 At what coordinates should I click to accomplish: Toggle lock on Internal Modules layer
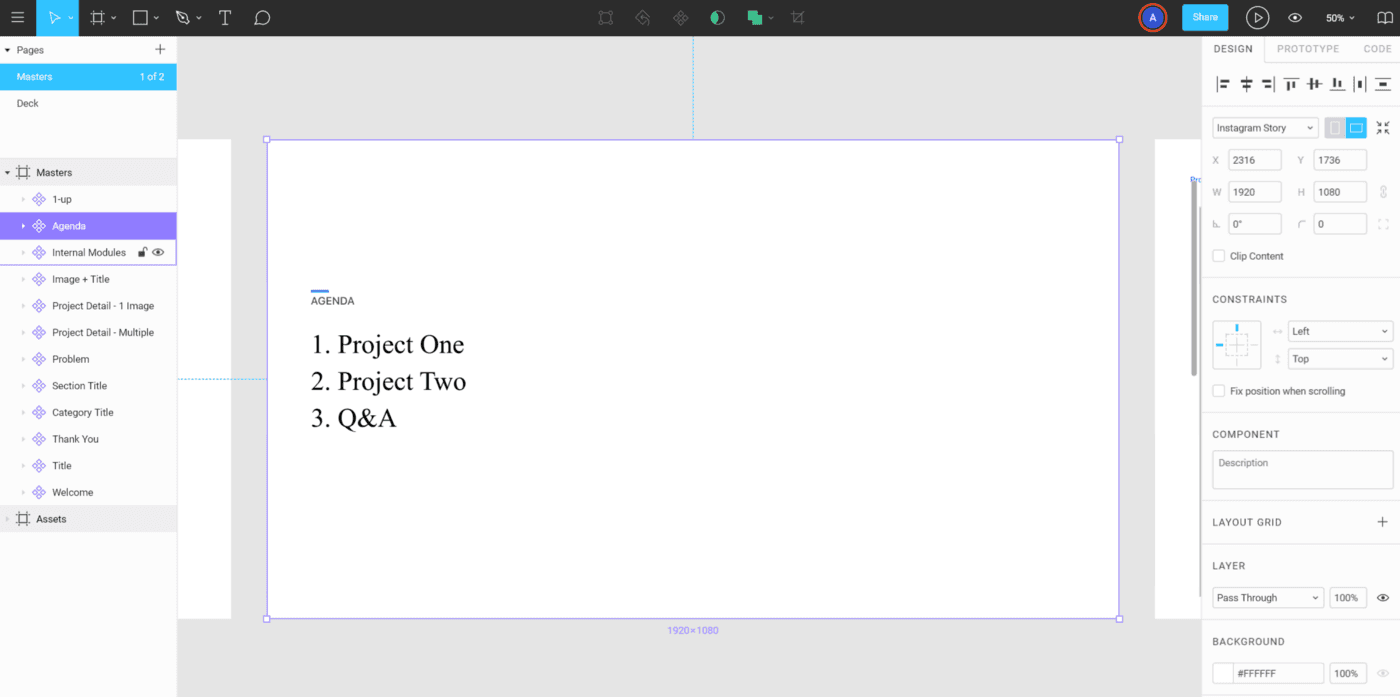[142, 253]
